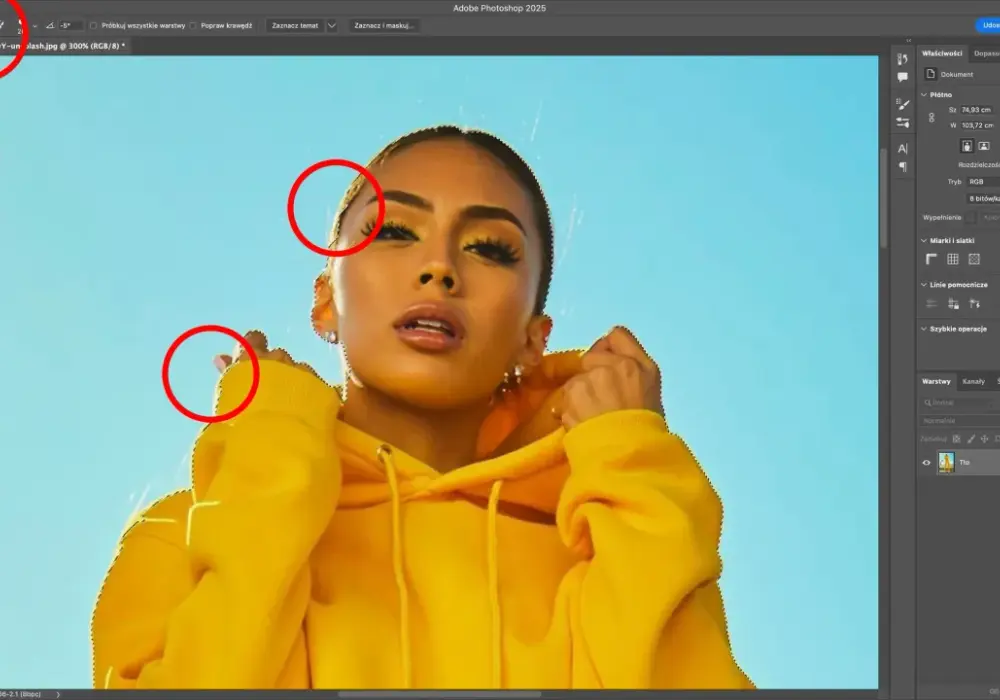Set canvas orientation to portrait
Image resolution: width=1000 pixels, height=700 pixels.
click(x=967, y=146)
